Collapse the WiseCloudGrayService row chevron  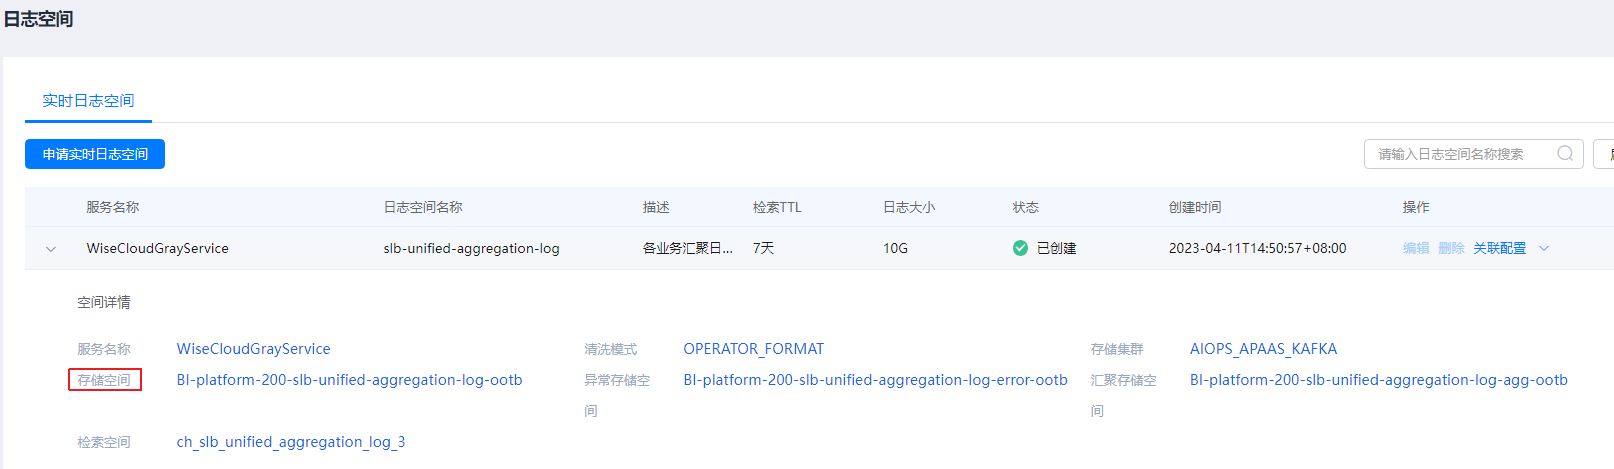pos(51,249)
